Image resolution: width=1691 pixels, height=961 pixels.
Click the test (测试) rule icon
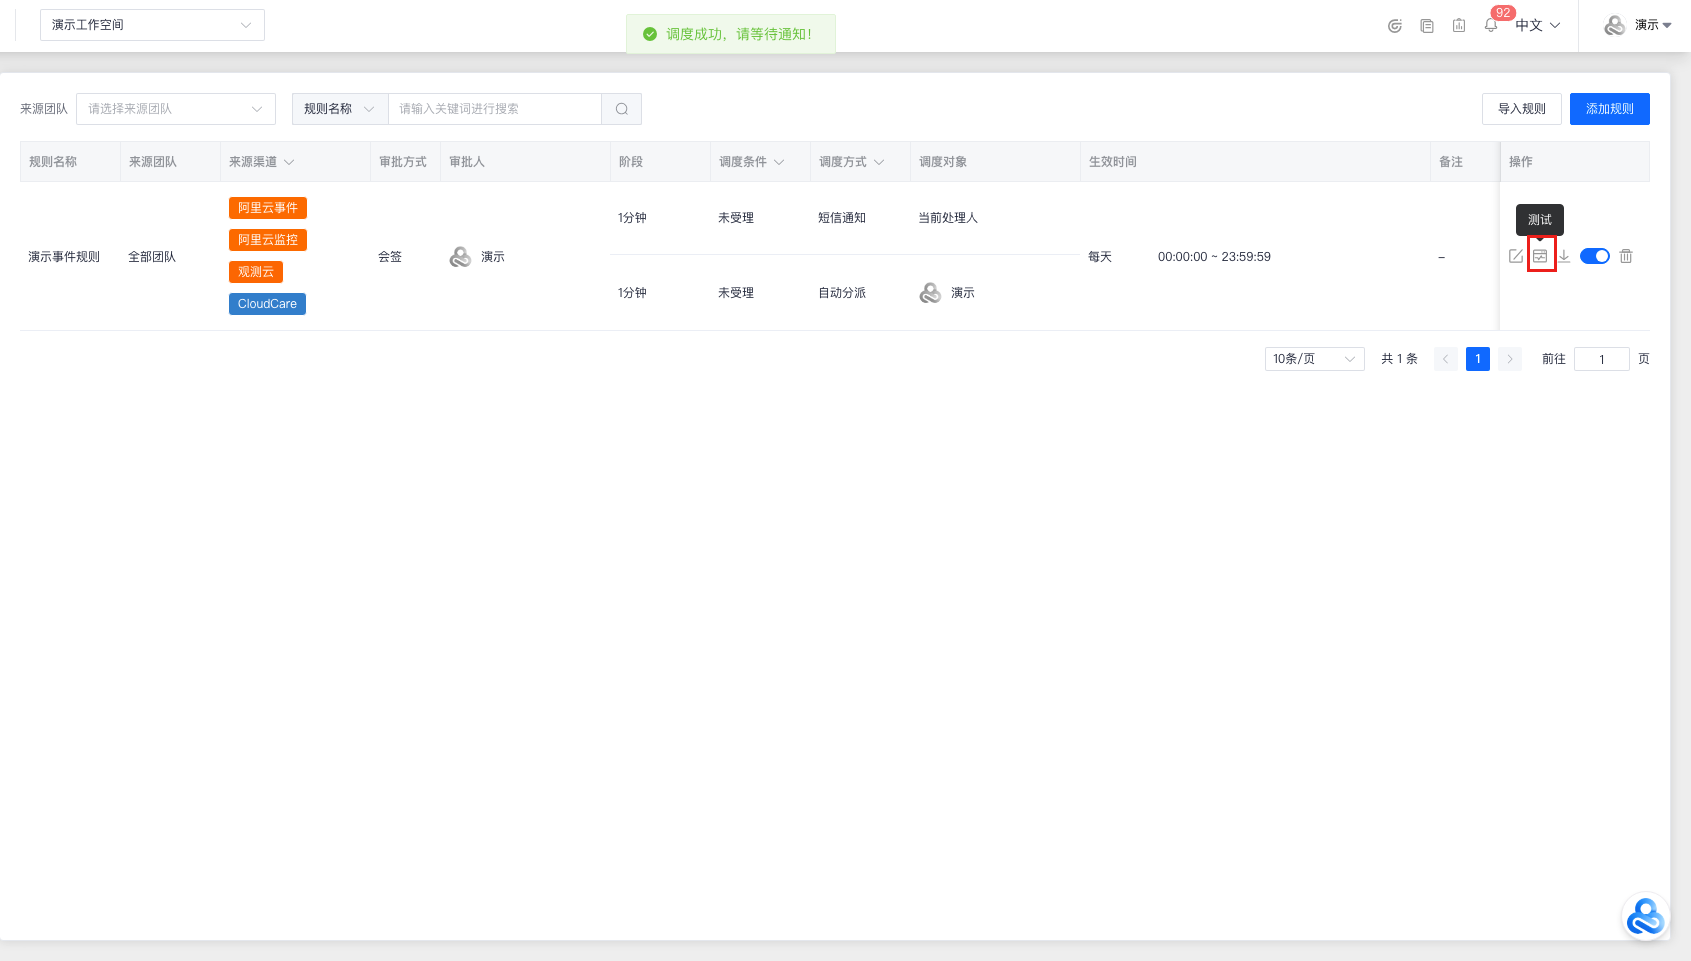1540,256
